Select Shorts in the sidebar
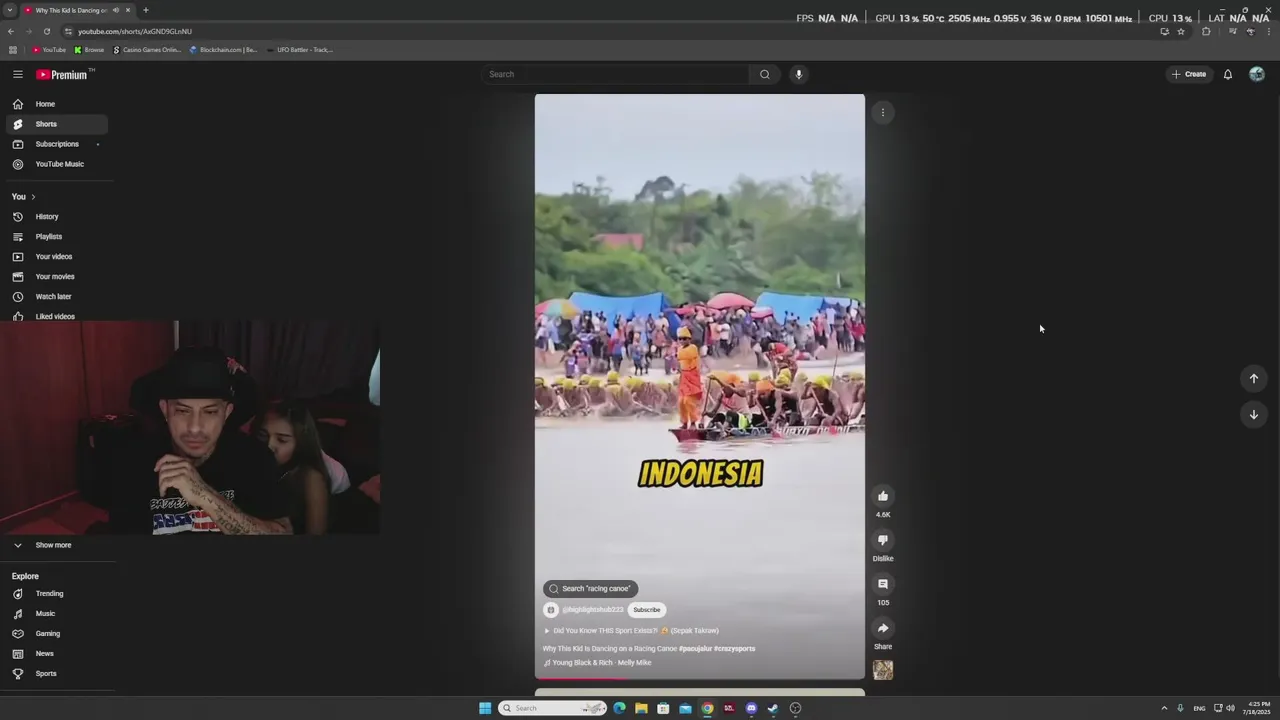The width and height of the screenshot is (1280, 720). click(x=56, y=124)
